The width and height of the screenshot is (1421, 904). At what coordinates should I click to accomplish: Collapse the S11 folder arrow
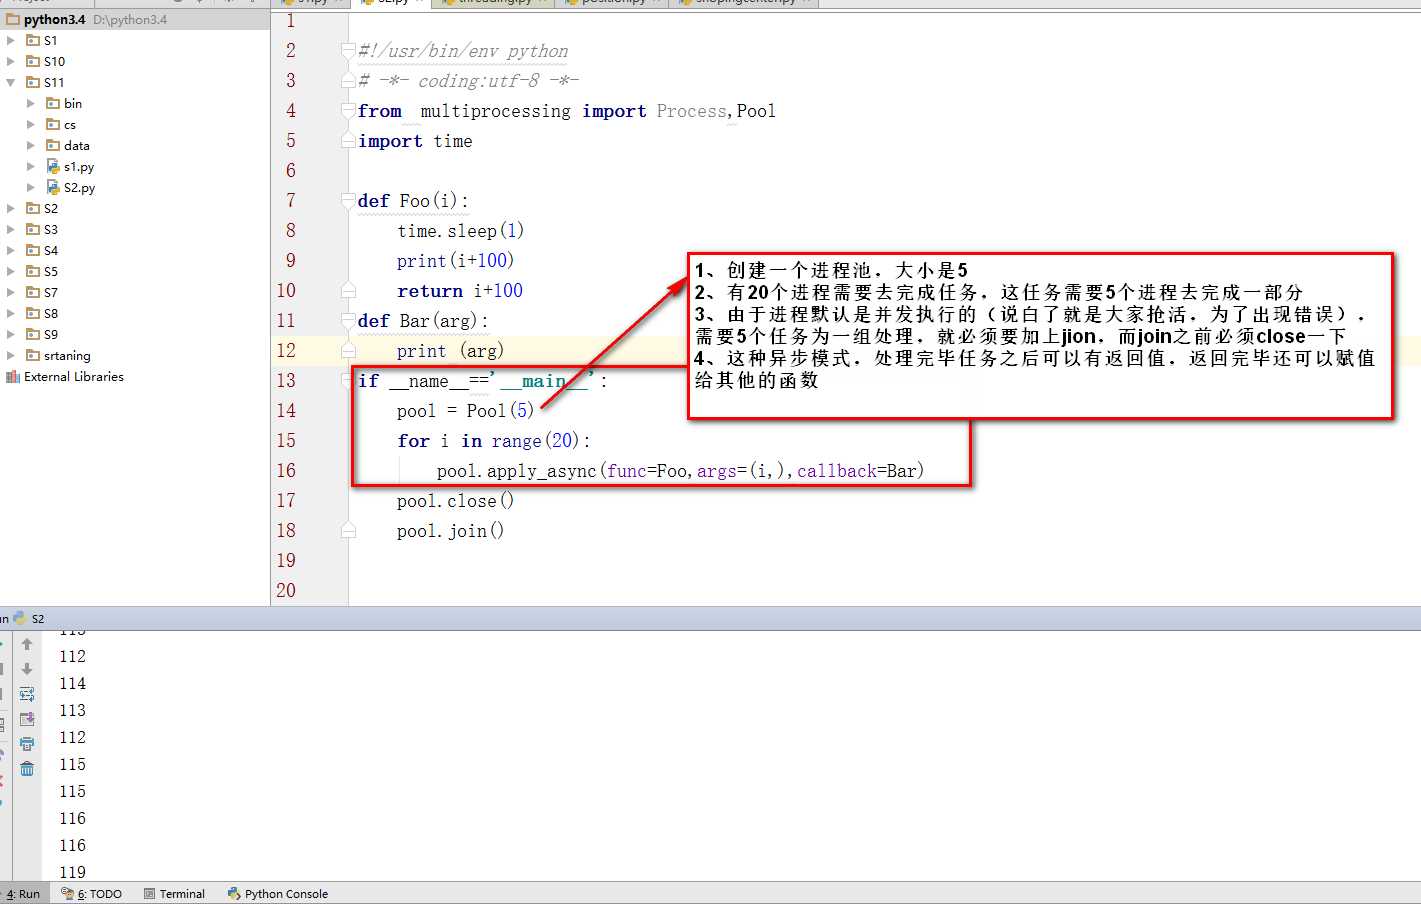(x=11, y=82)
